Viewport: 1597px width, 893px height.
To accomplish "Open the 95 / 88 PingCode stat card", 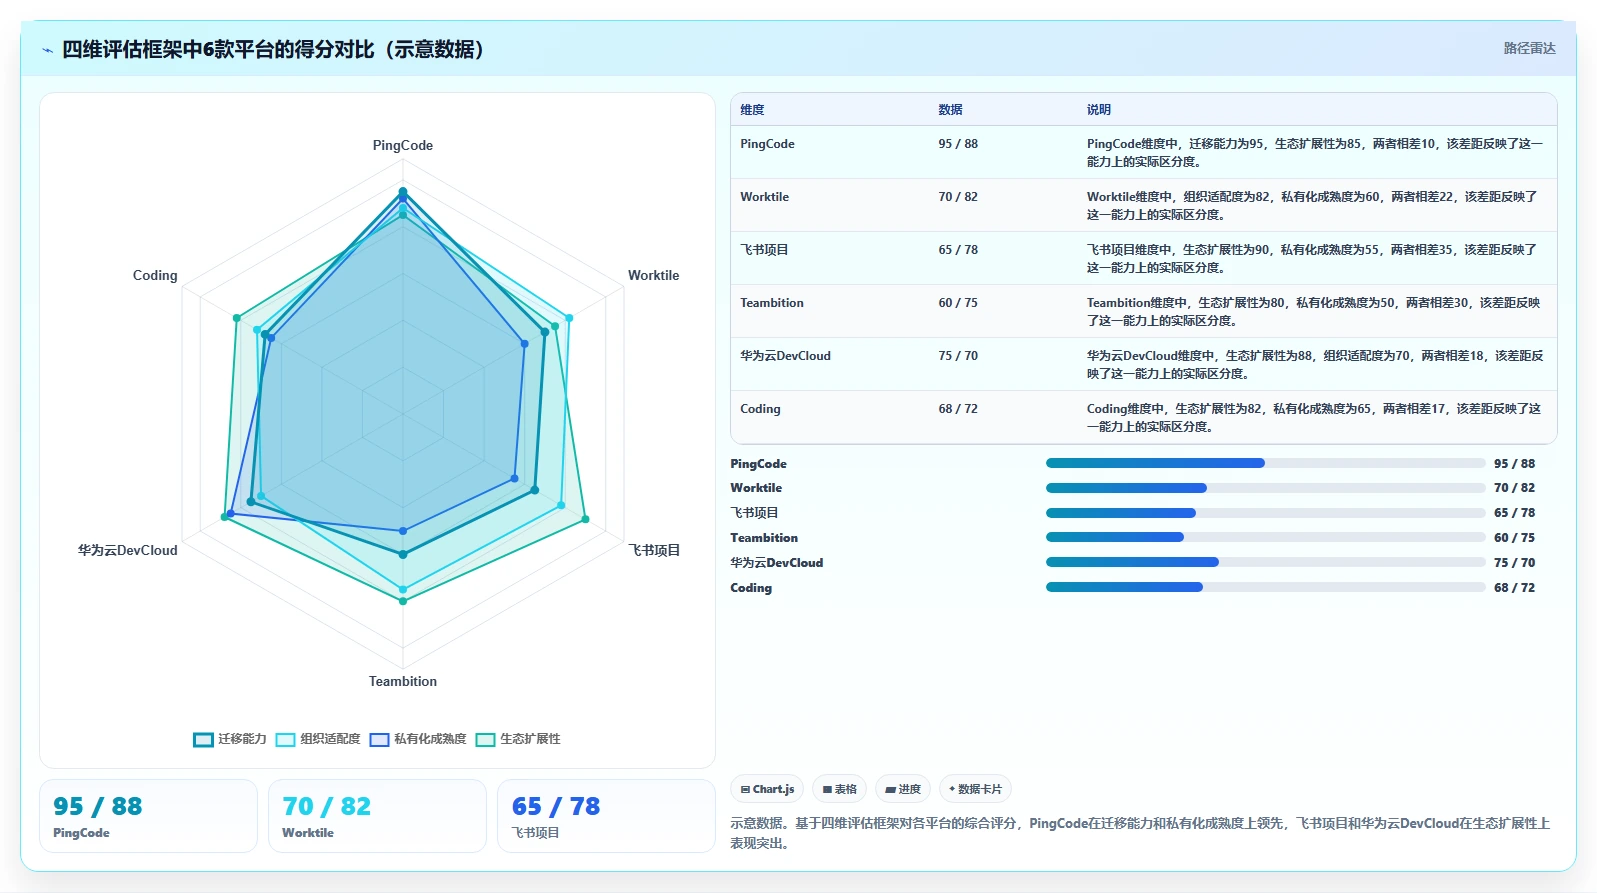I will 148,816.
